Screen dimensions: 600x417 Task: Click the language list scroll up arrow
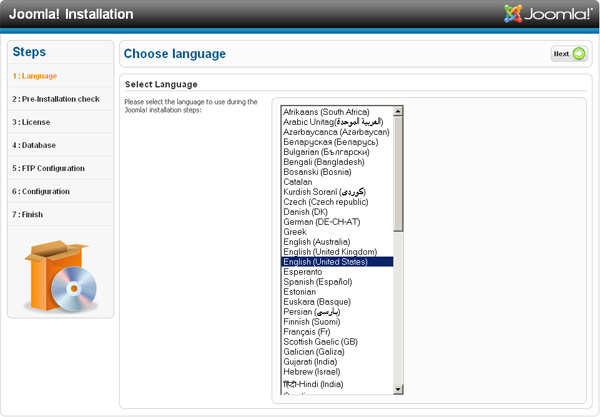398,111
